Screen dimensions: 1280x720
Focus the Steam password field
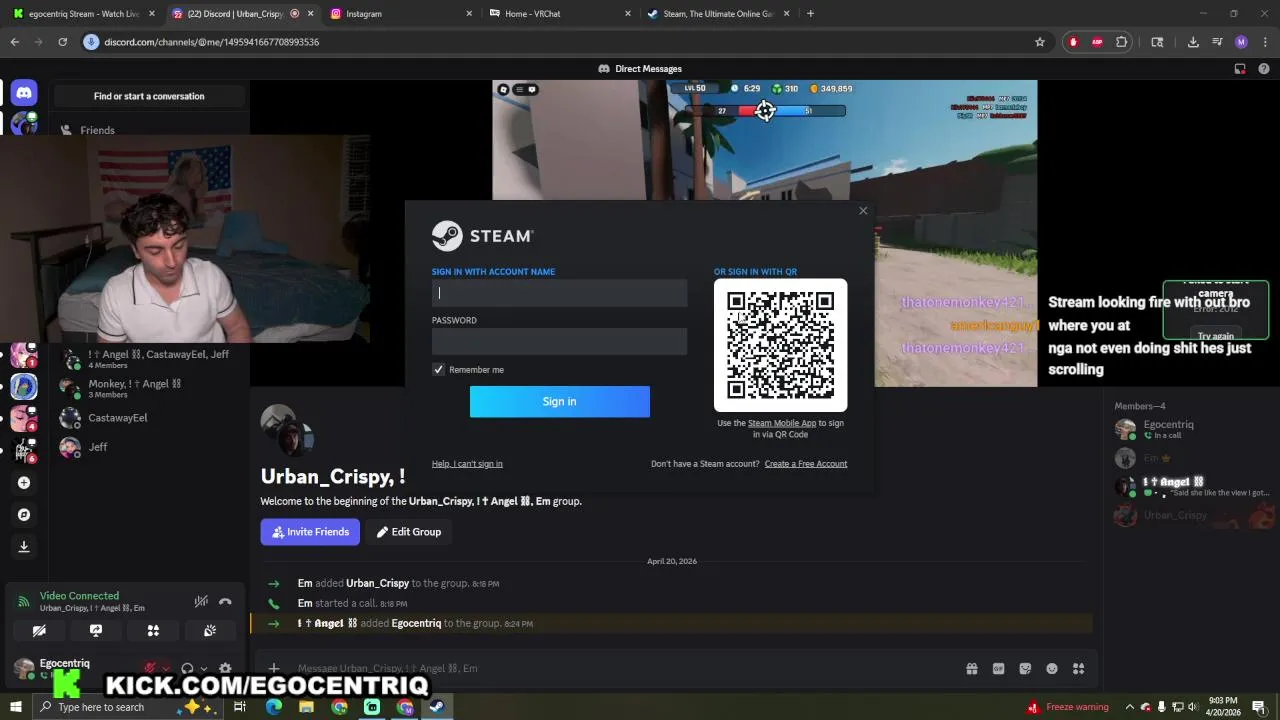(559, 341)
